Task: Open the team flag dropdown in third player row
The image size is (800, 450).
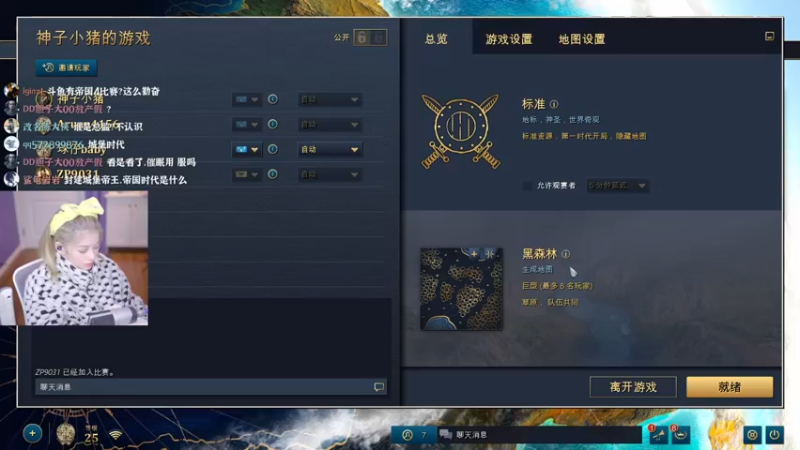Action: [x=246, y=149]
